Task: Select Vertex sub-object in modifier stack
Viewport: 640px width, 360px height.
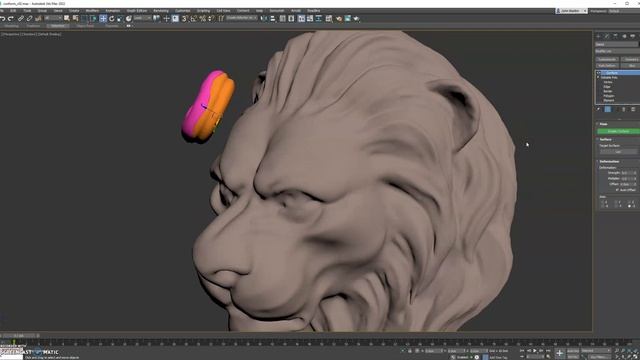Action: [x=608, y=82]
